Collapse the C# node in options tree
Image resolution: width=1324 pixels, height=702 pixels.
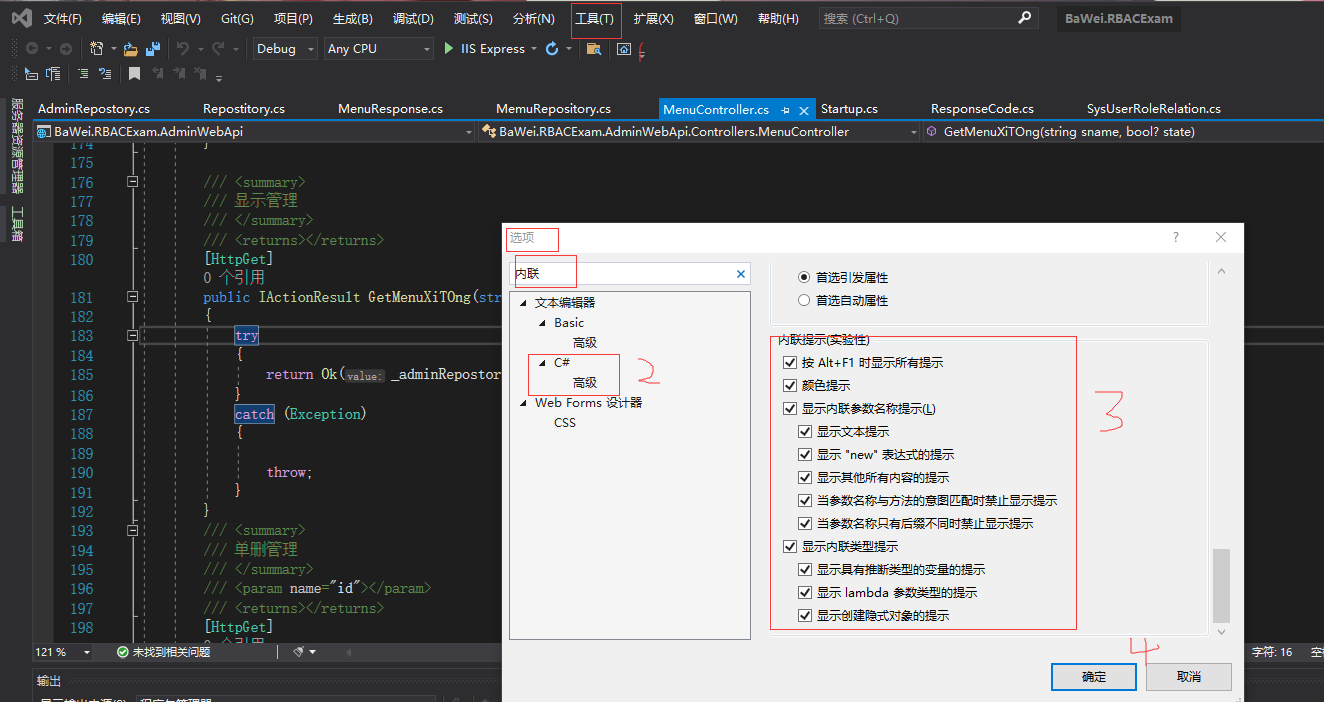543,363
